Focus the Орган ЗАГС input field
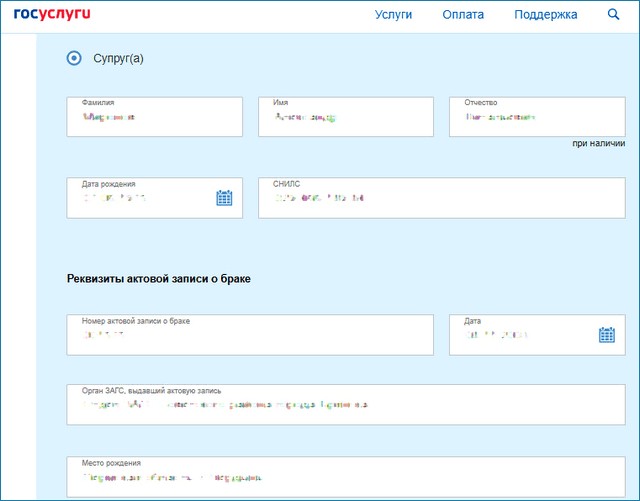640x501 pixels. [346, 405]
